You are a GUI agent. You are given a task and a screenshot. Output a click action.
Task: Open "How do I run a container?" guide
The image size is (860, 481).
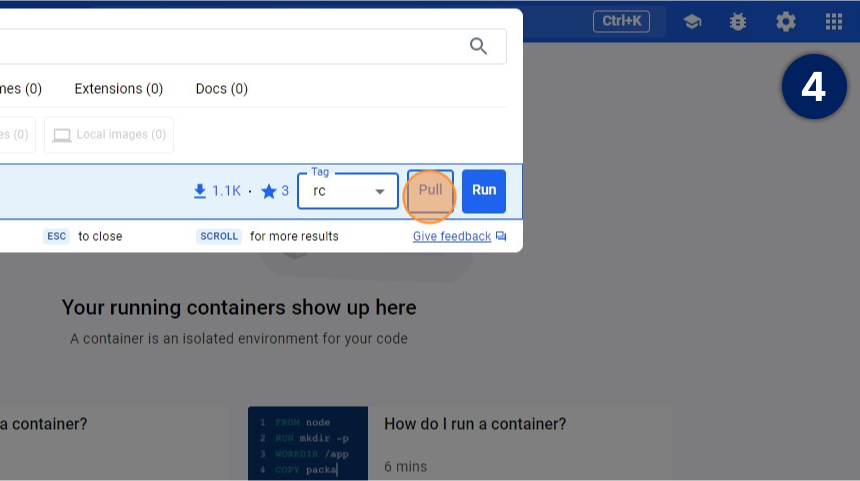(x=475, y=423)
